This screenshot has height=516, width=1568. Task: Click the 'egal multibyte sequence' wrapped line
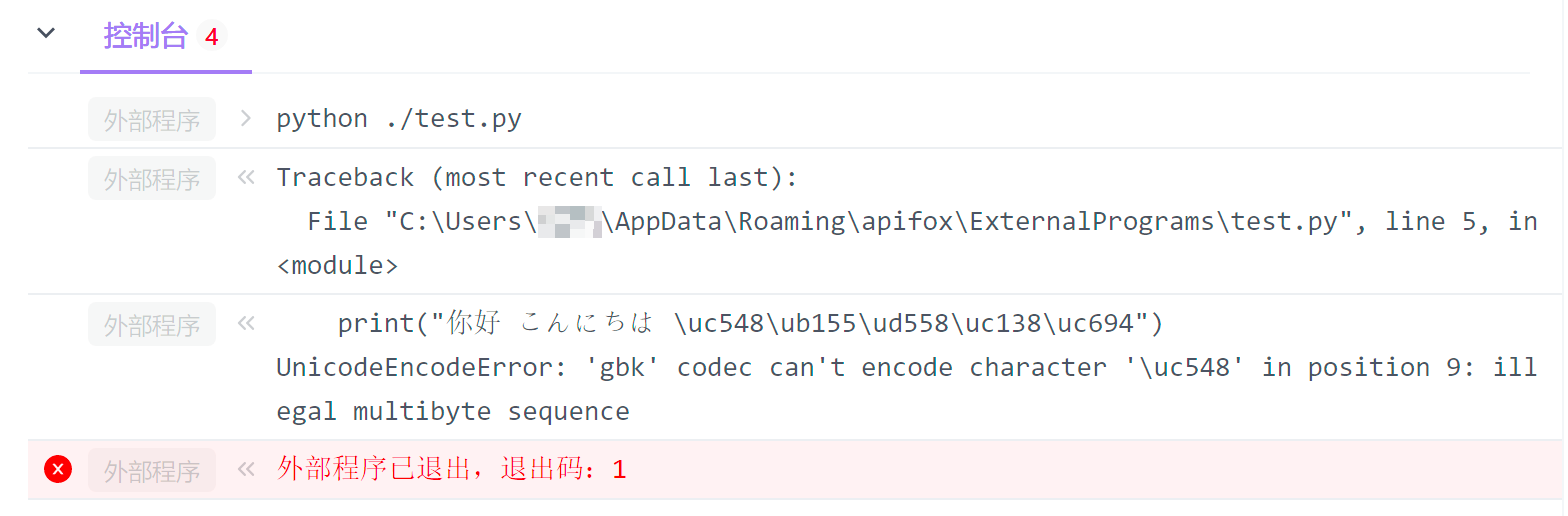(x=453, y=412)
